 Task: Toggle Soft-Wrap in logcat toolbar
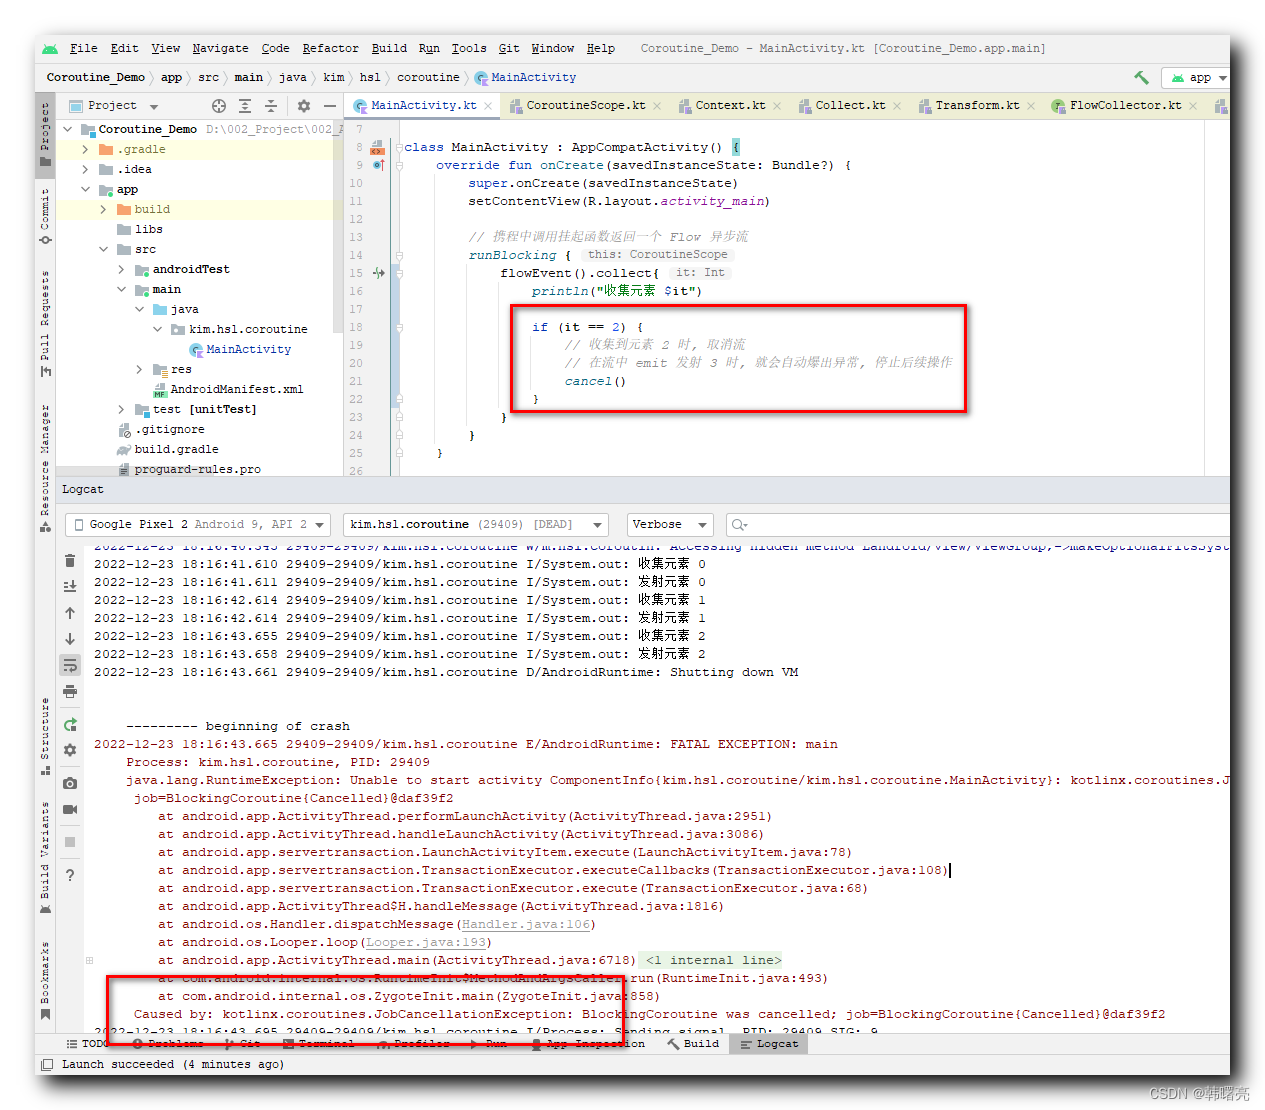coord(70,665)
